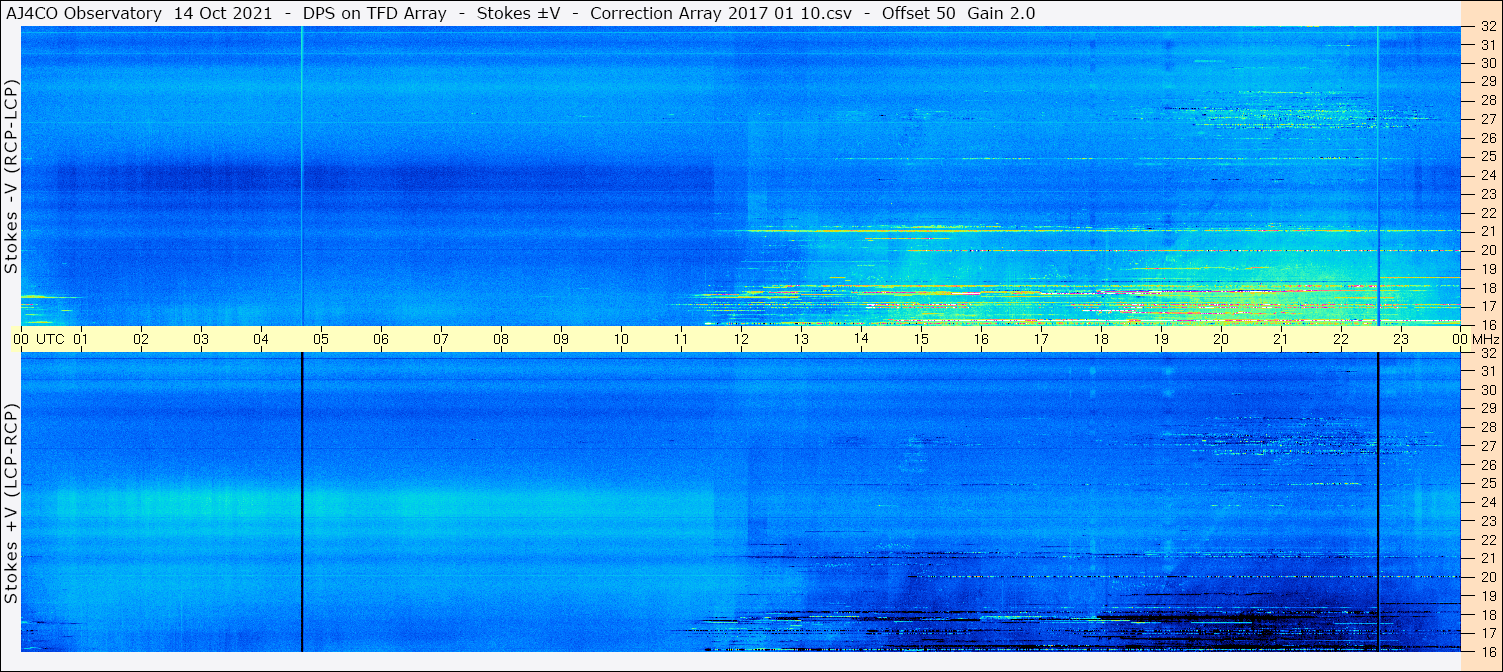Screen dimensions: 1503x672
Task: Click the '14' hour label on time axis
Action: pos(861,339)
